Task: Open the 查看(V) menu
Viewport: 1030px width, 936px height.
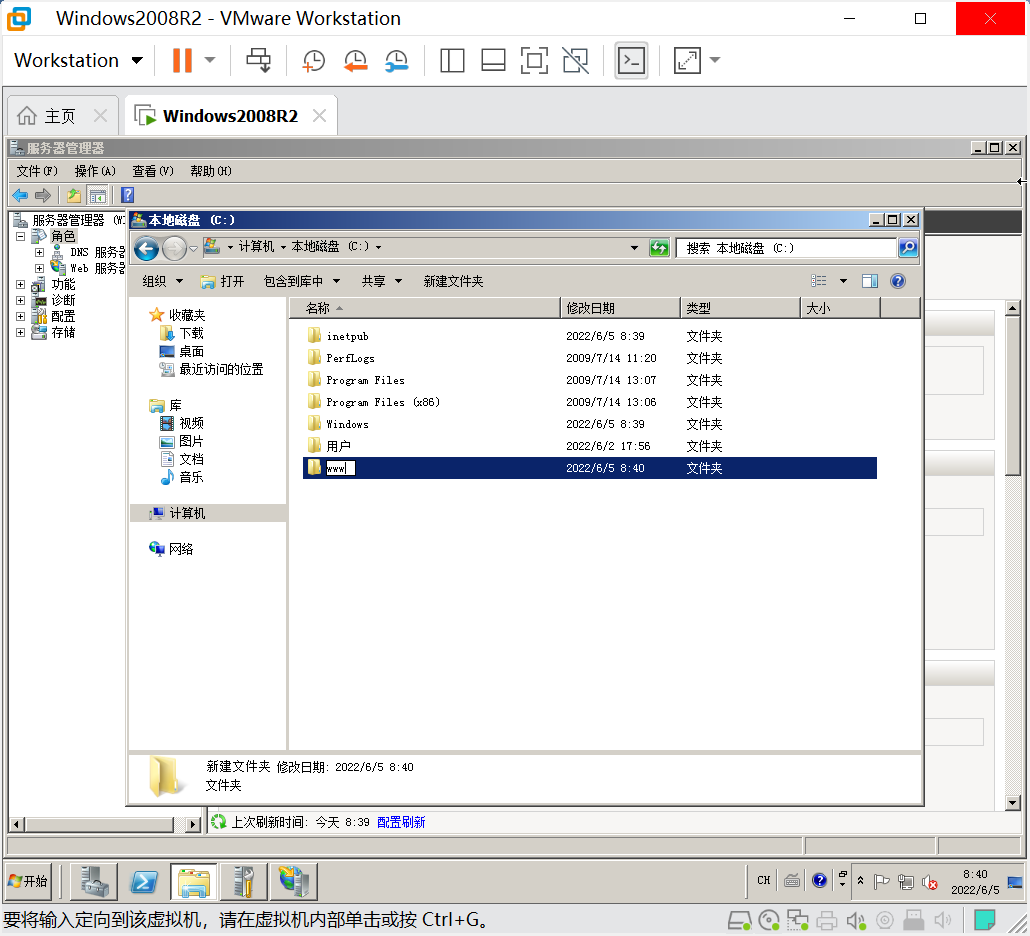Action: (152, 171)
